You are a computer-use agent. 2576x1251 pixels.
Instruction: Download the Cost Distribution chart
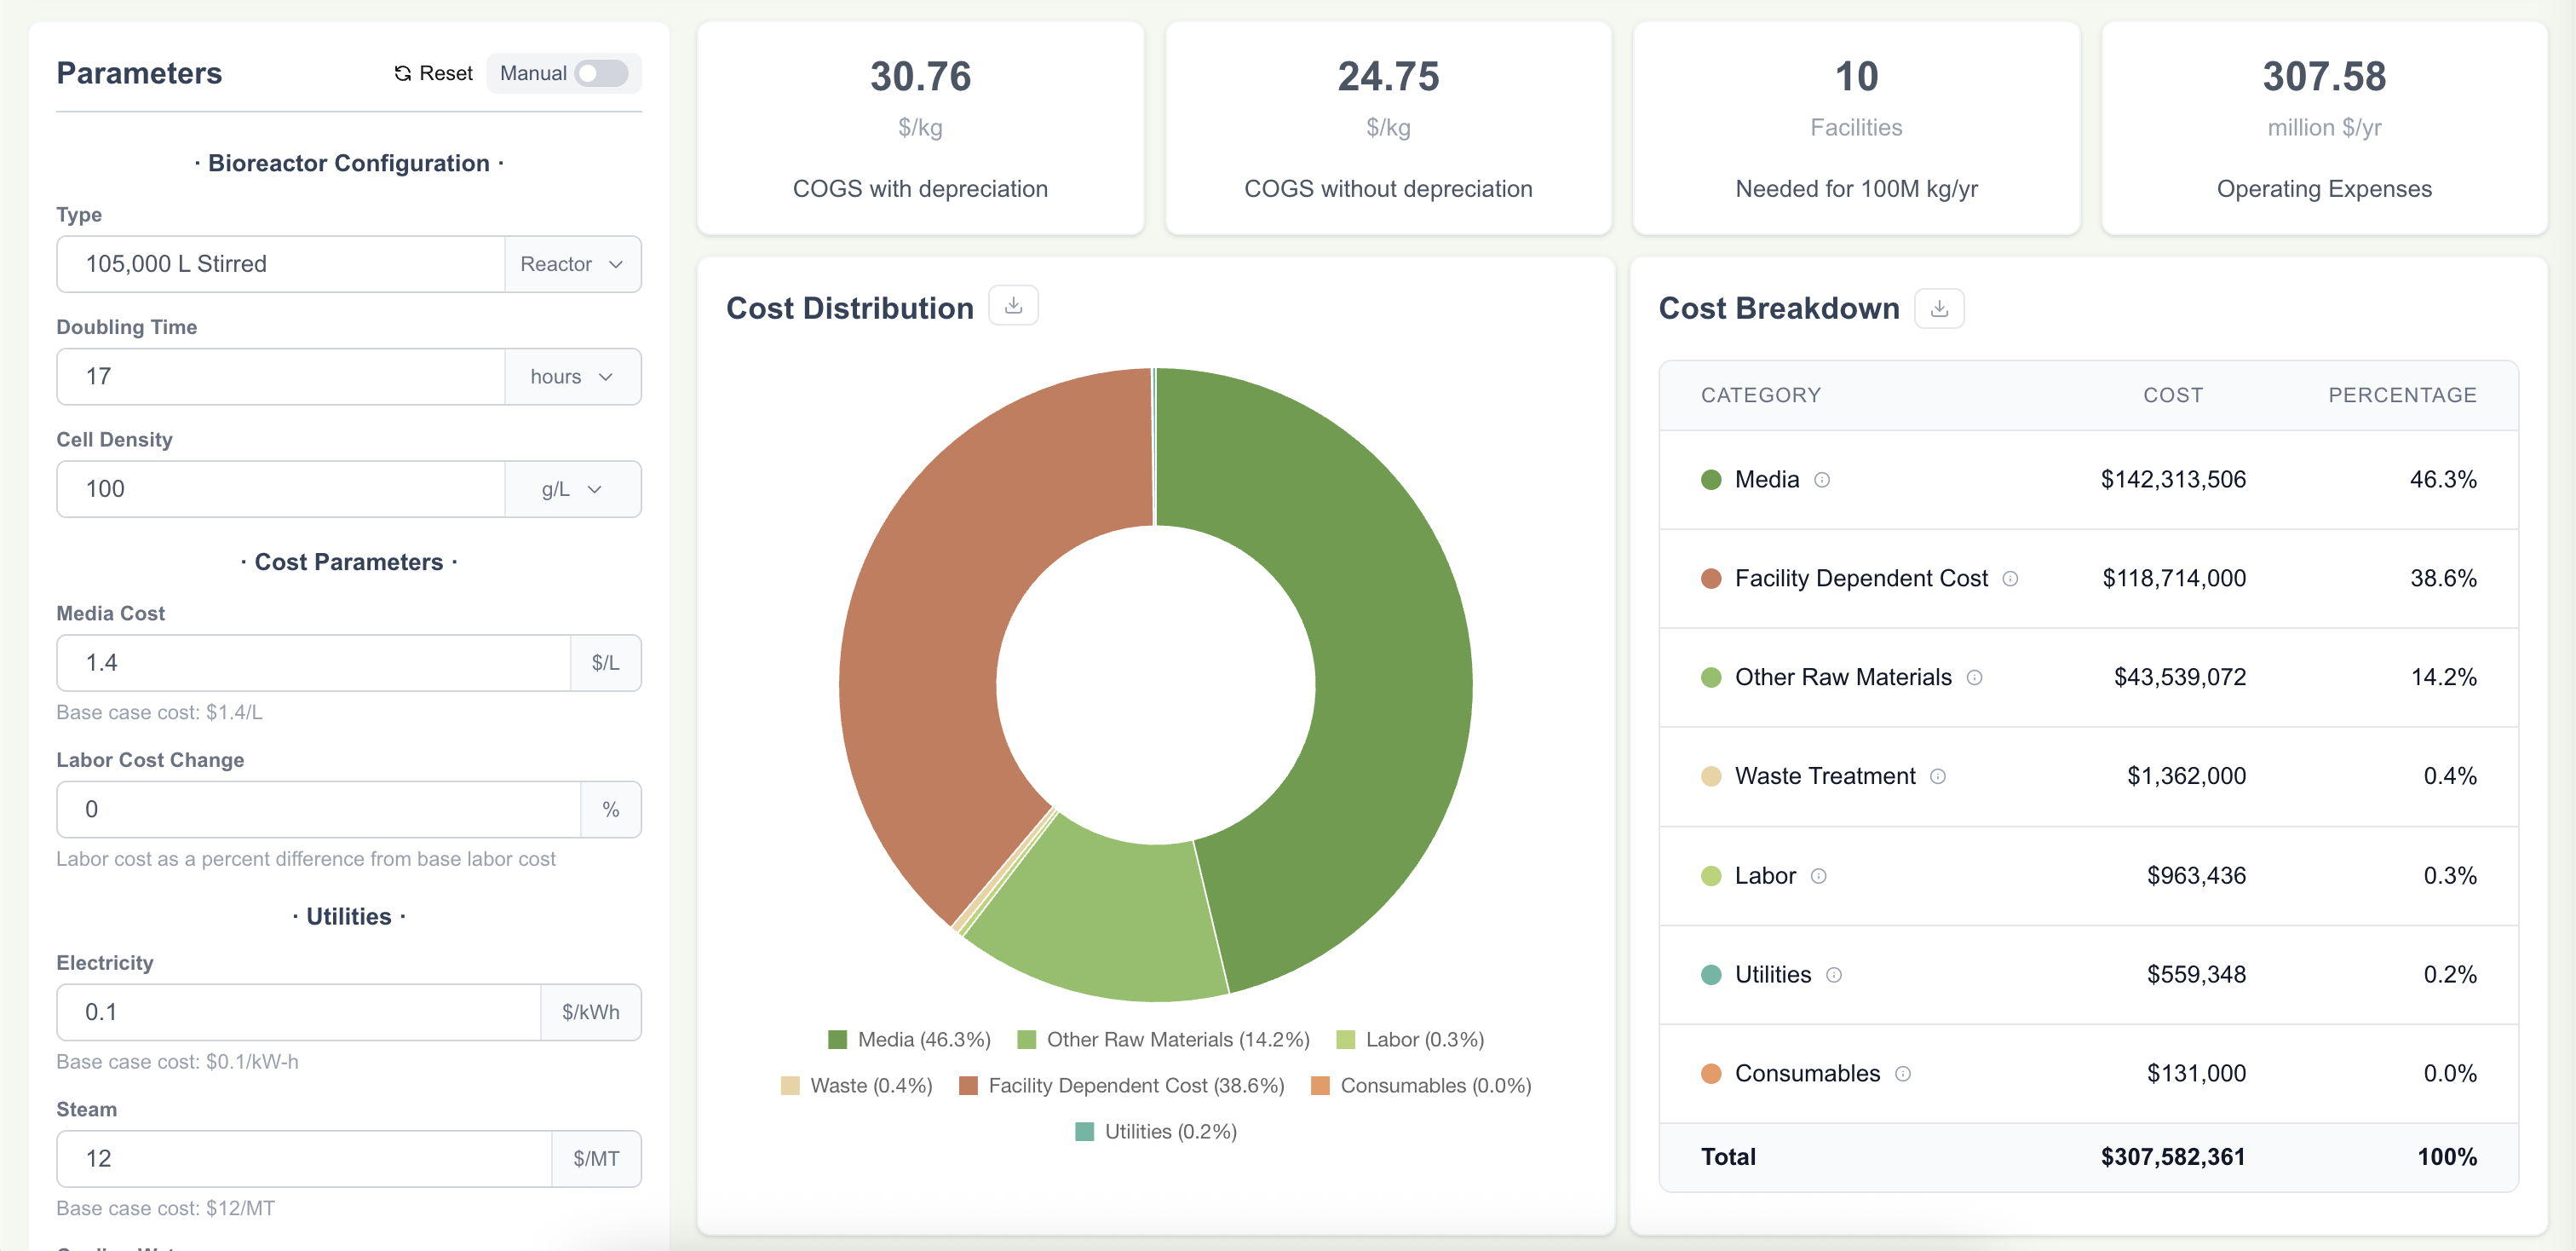1013,306
